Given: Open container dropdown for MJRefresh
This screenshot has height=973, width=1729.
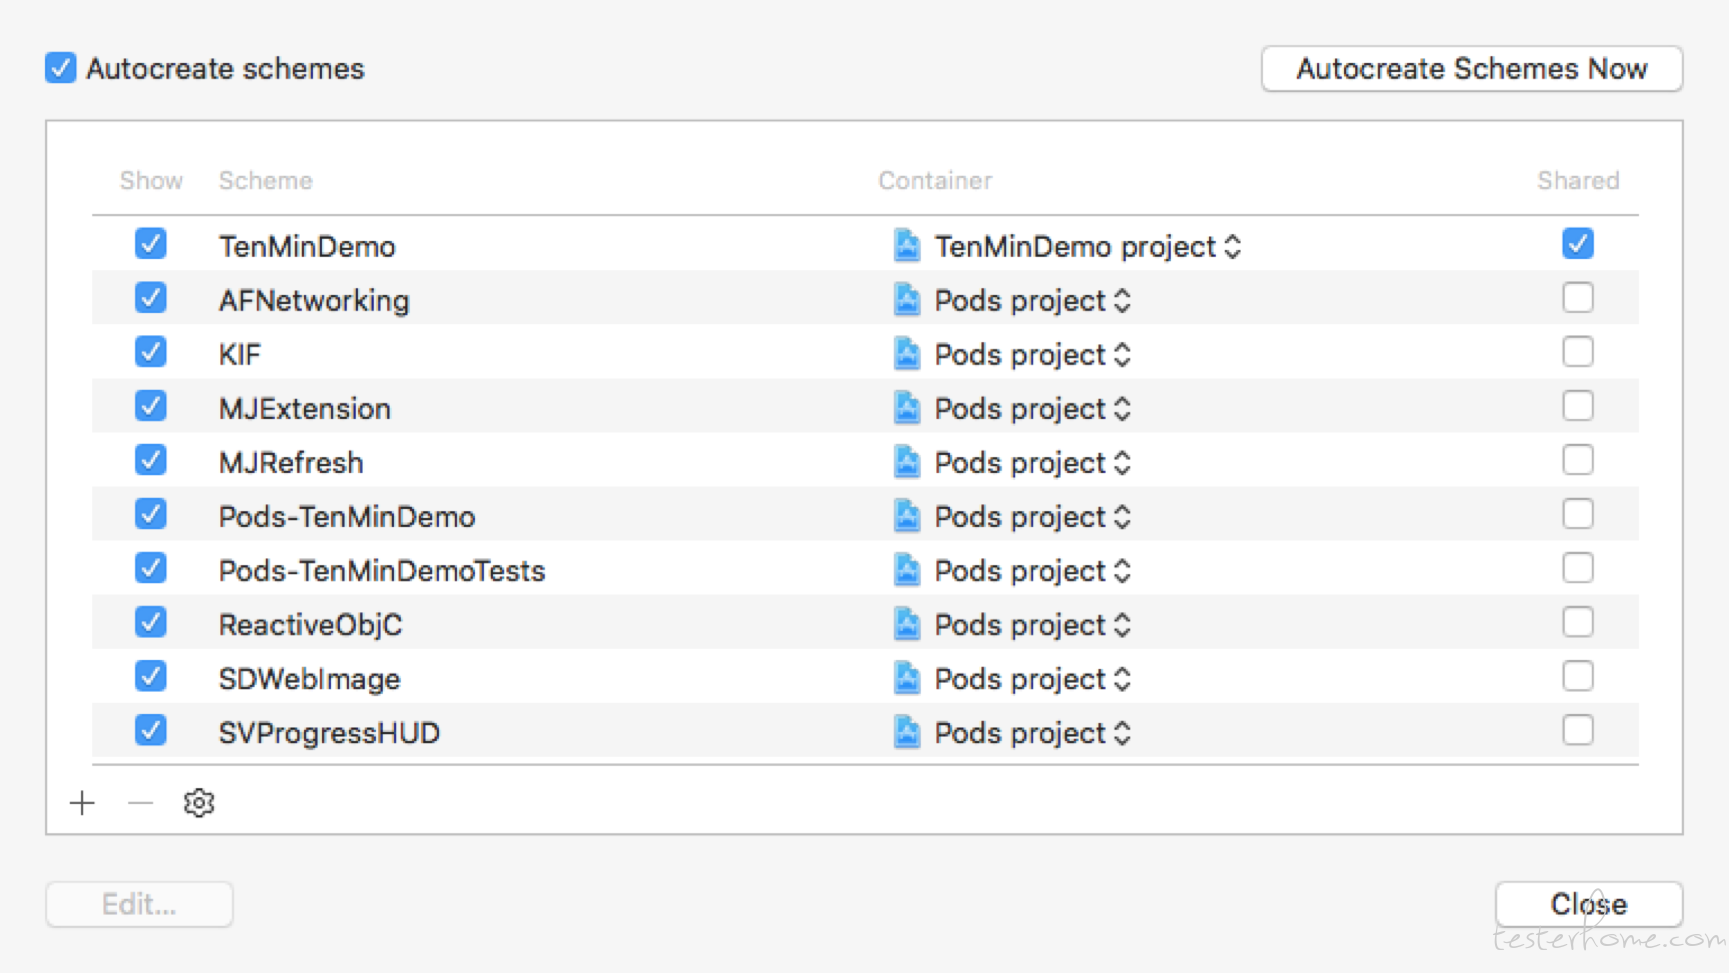Looking at the screenshot, I should [1122, 463].
